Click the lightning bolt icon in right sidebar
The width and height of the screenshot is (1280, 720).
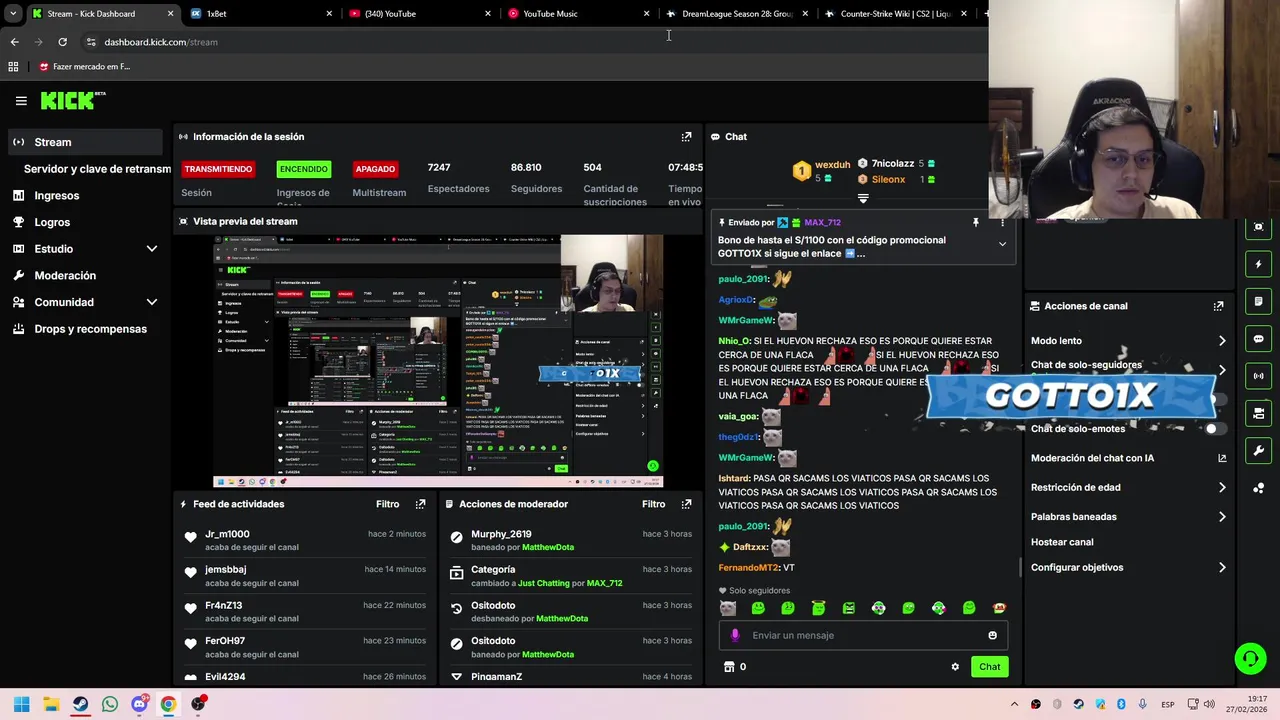tap(1258, 264)
